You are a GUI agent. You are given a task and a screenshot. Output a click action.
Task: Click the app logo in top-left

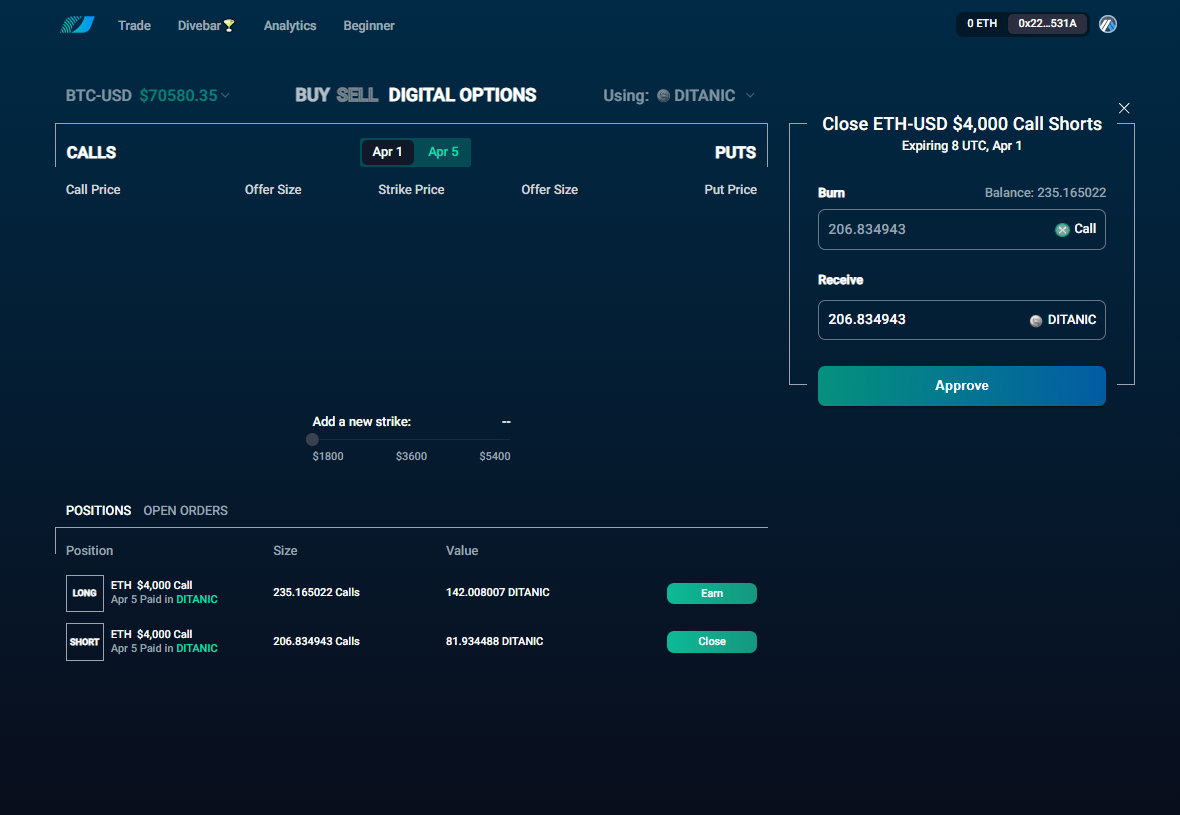(76, 25)
